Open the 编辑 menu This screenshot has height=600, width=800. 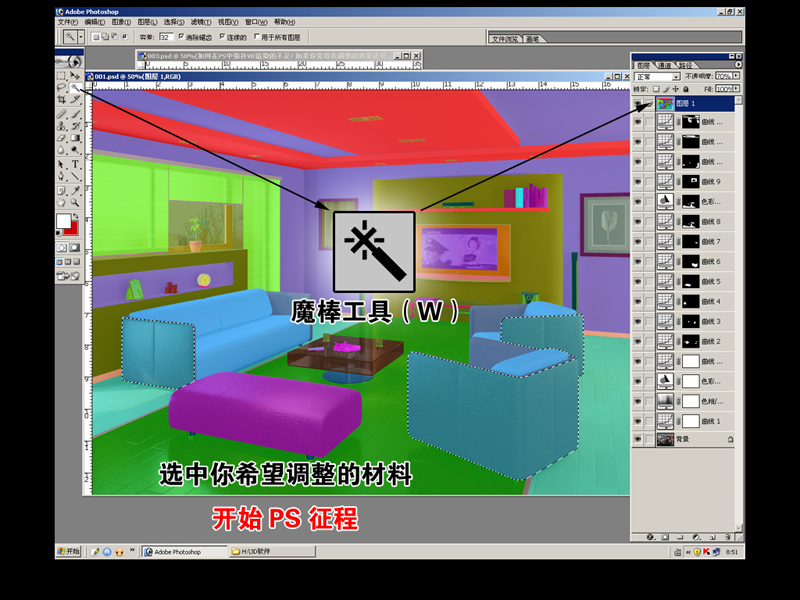point(94,22)
